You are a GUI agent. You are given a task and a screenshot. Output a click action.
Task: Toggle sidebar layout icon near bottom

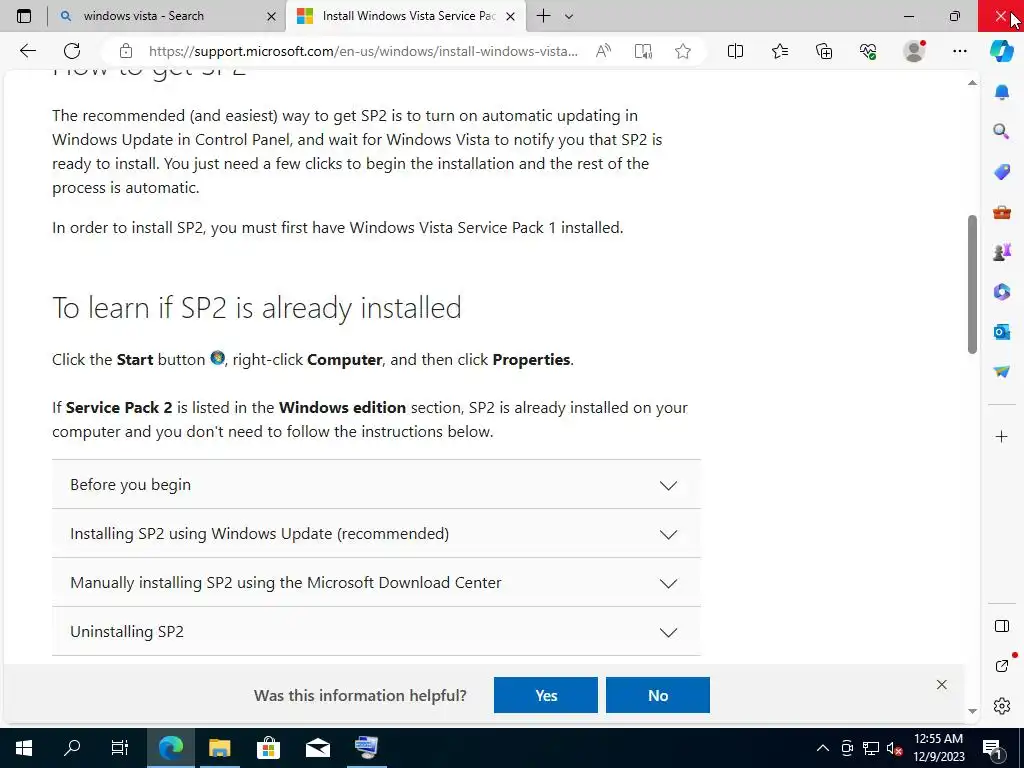coord(1002,626)
